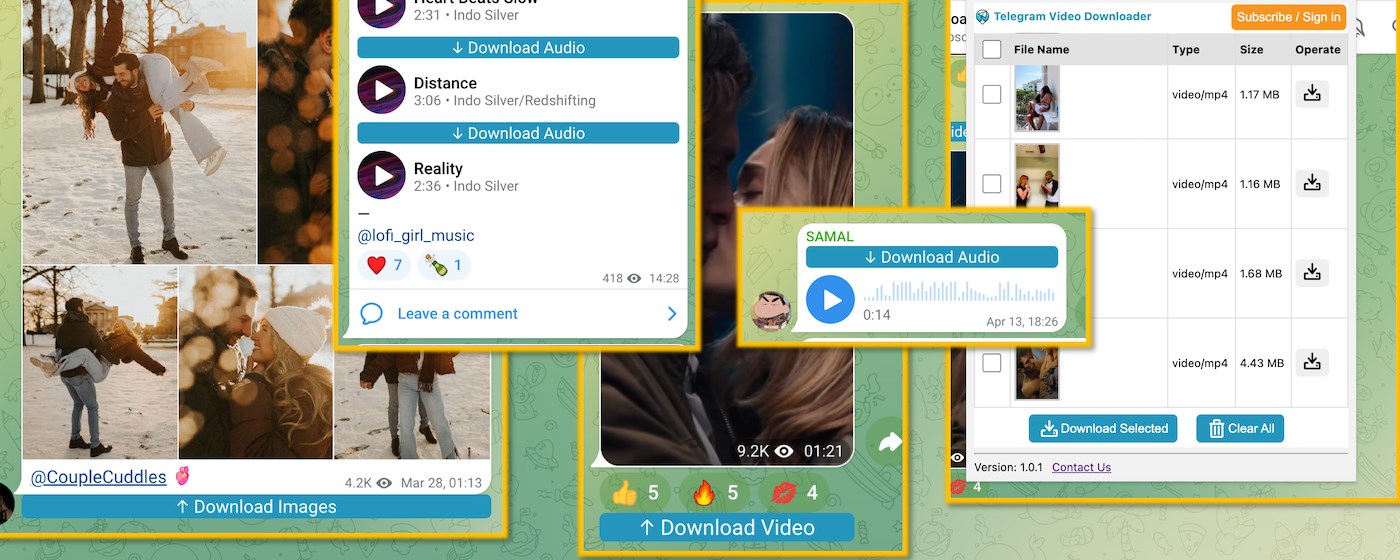Seek within the voice message waveform

coord(959,292)
